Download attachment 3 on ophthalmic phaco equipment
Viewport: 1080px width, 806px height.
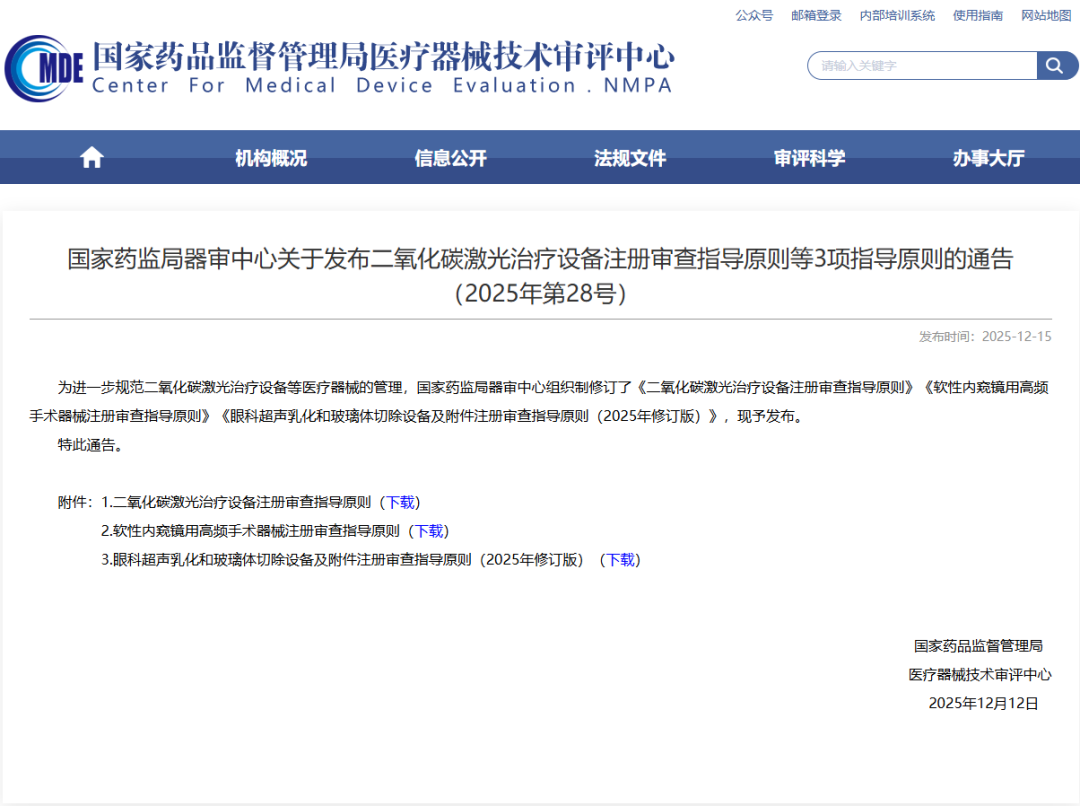tap(620, 560)
